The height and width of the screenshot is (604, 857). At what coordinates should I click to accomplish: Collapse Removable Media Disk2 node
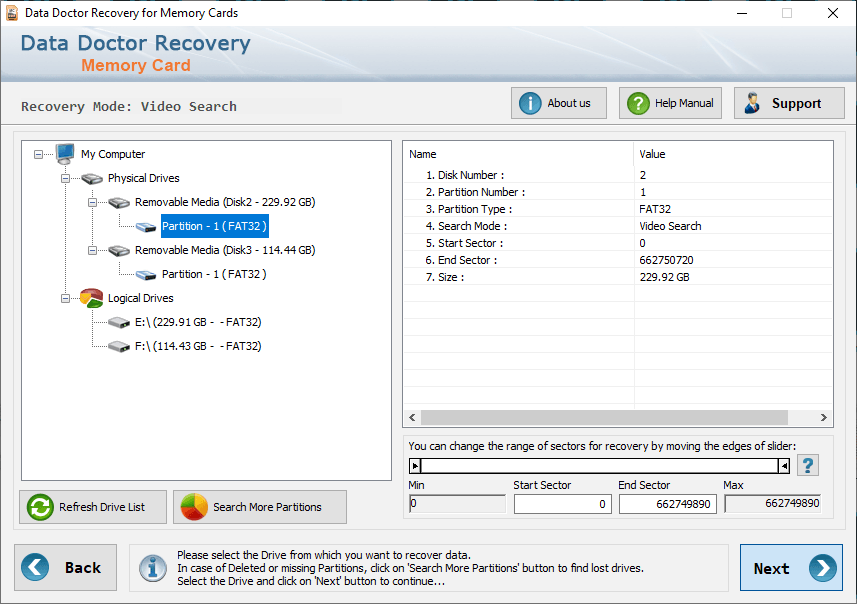[92, 203]
